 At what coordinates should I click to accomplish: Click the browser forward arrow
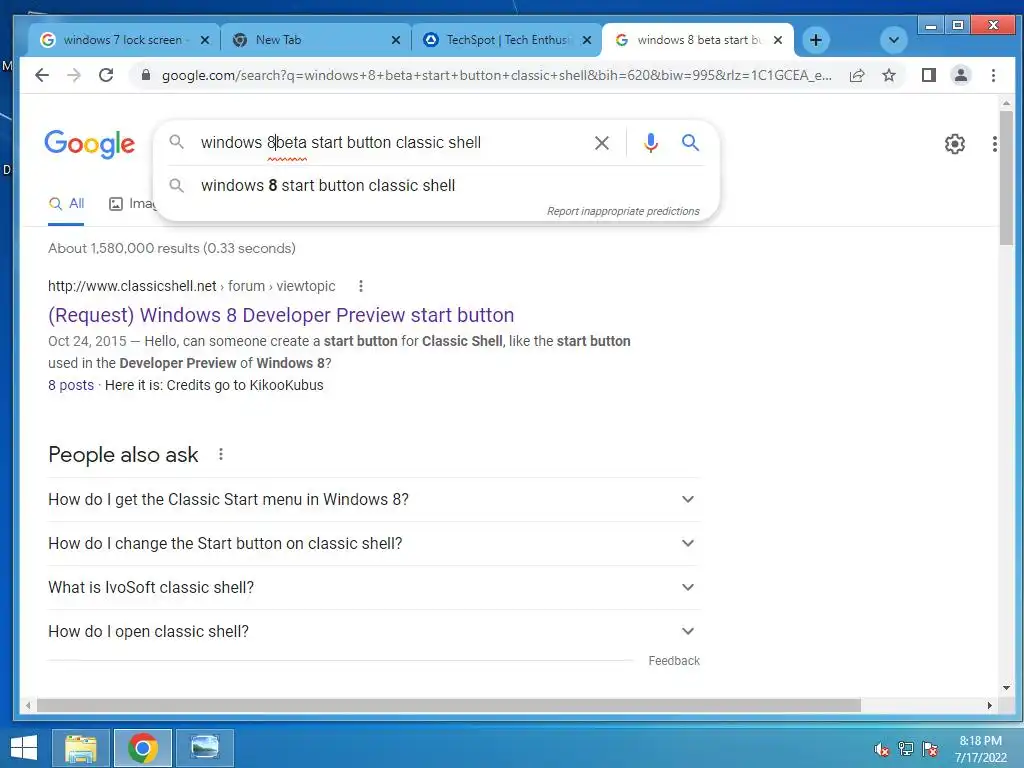[74, 75]
